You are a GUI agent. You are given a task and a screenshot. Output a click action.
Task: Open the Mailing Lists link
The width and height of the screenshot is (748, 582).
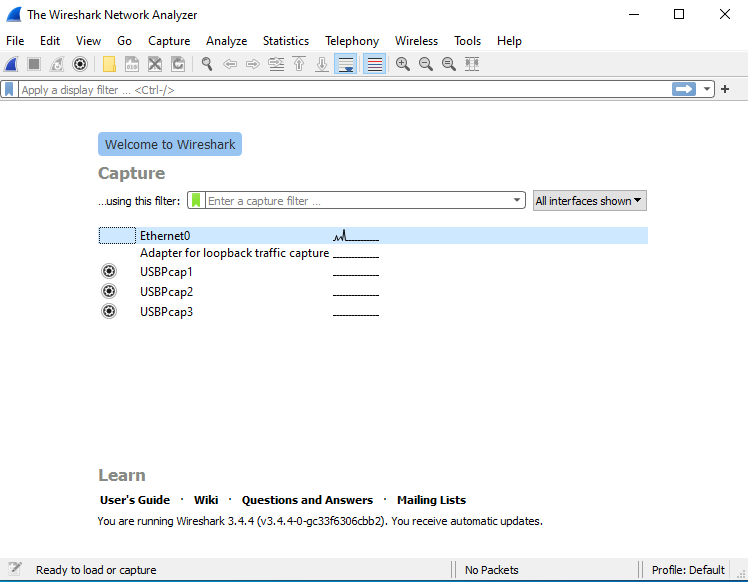[x=431, y=500]
